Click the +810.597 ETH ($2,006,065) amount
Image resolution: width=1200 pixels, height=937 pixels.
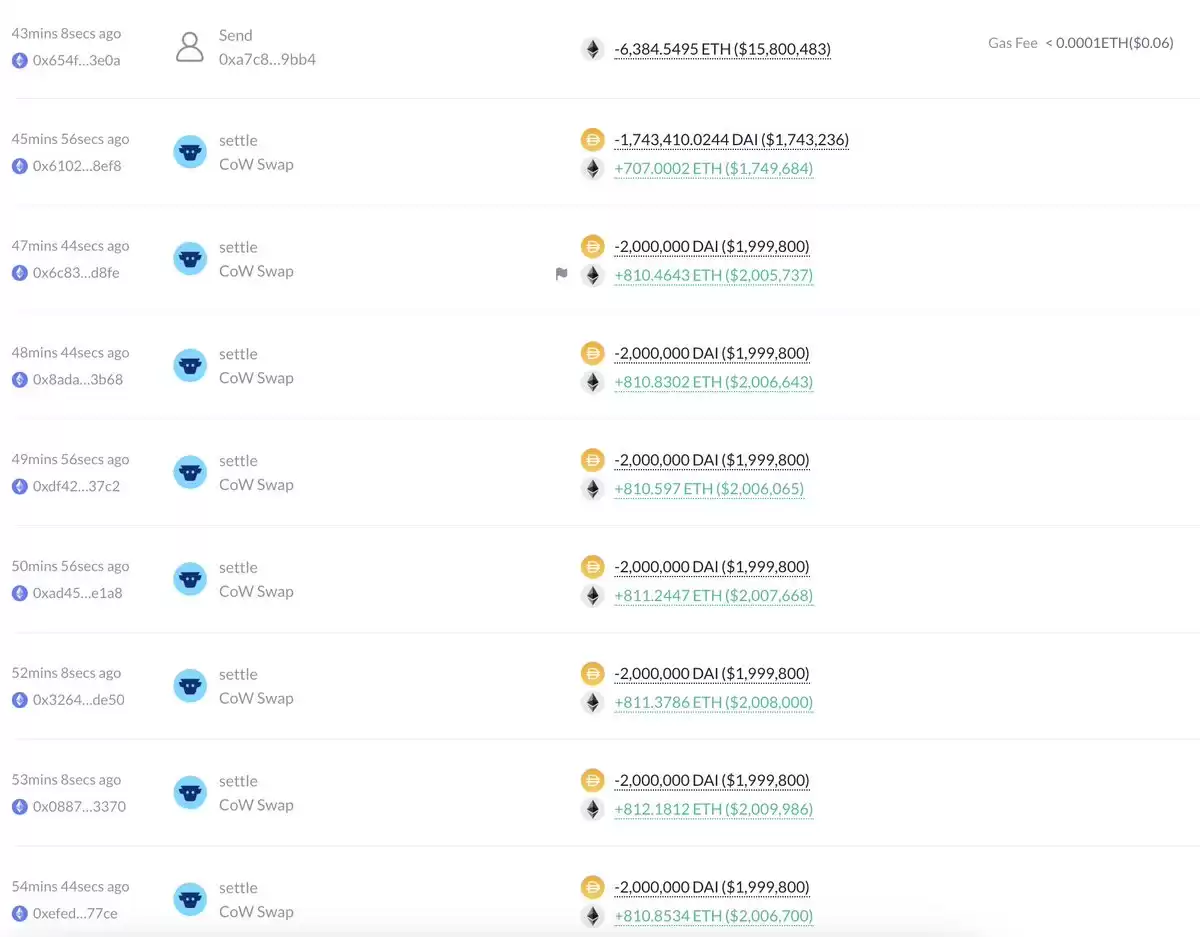(x=709, y=489)
